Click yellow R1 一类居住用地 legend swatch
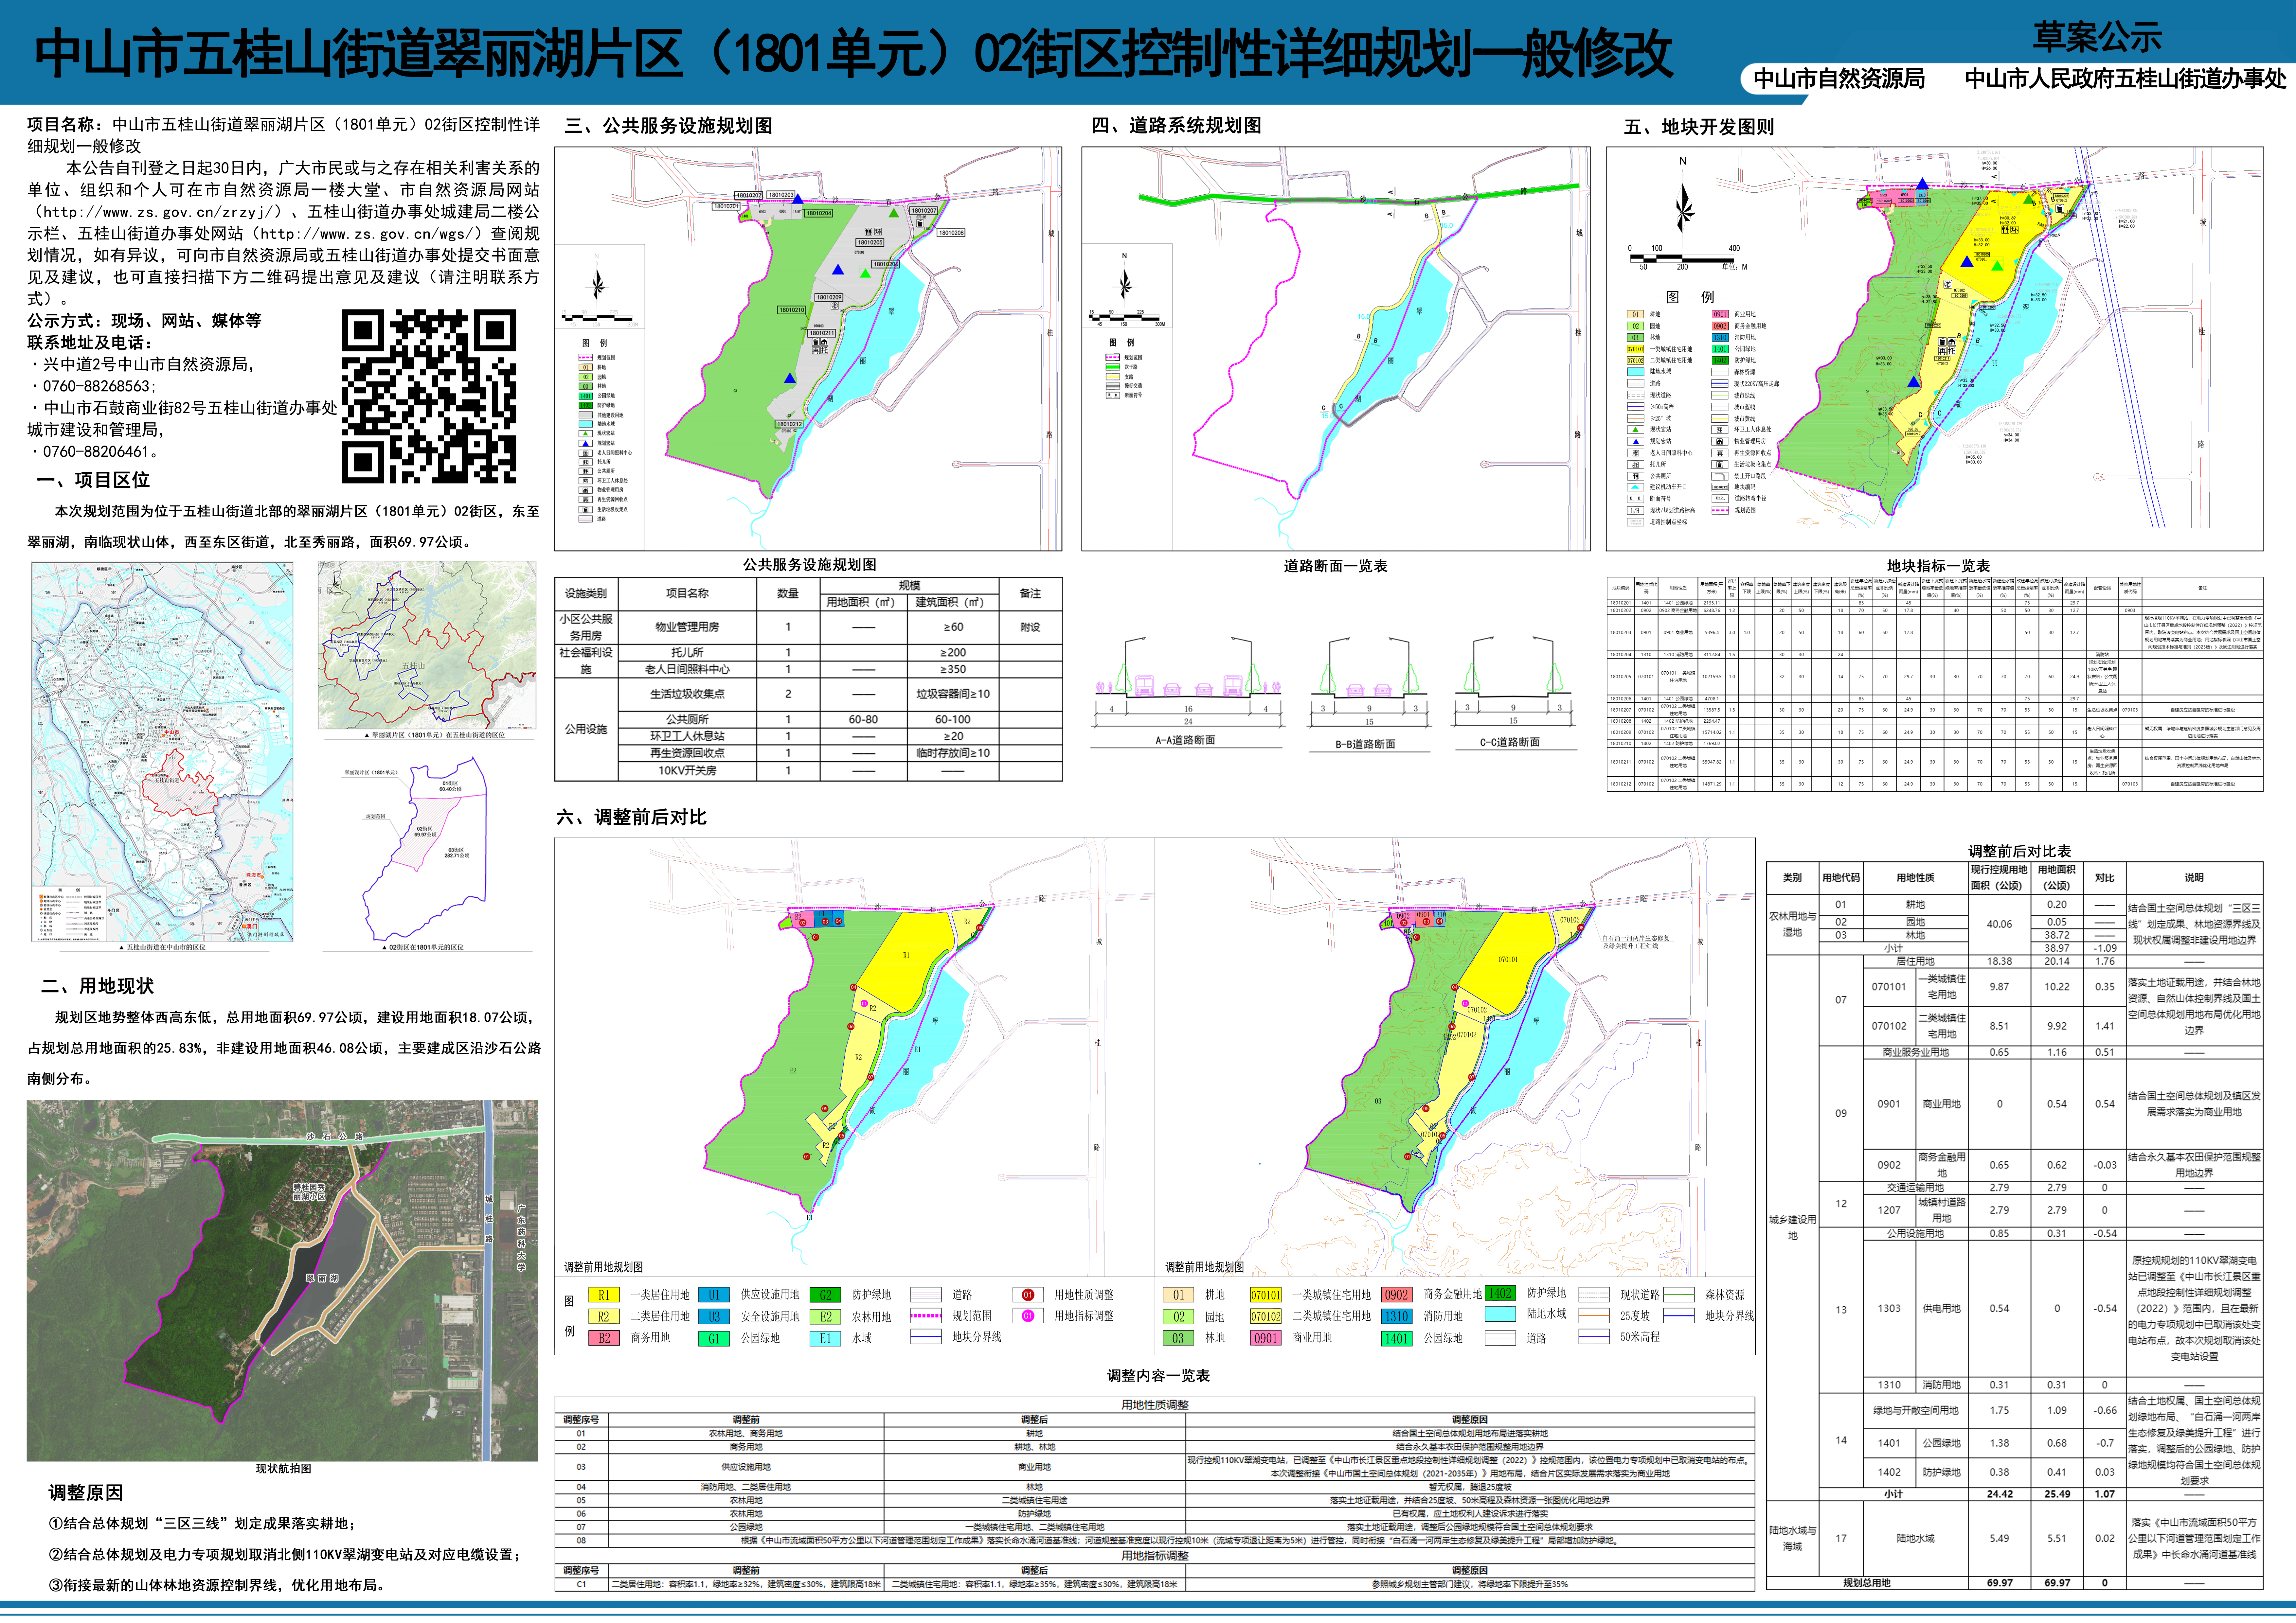 (604, 1295)
